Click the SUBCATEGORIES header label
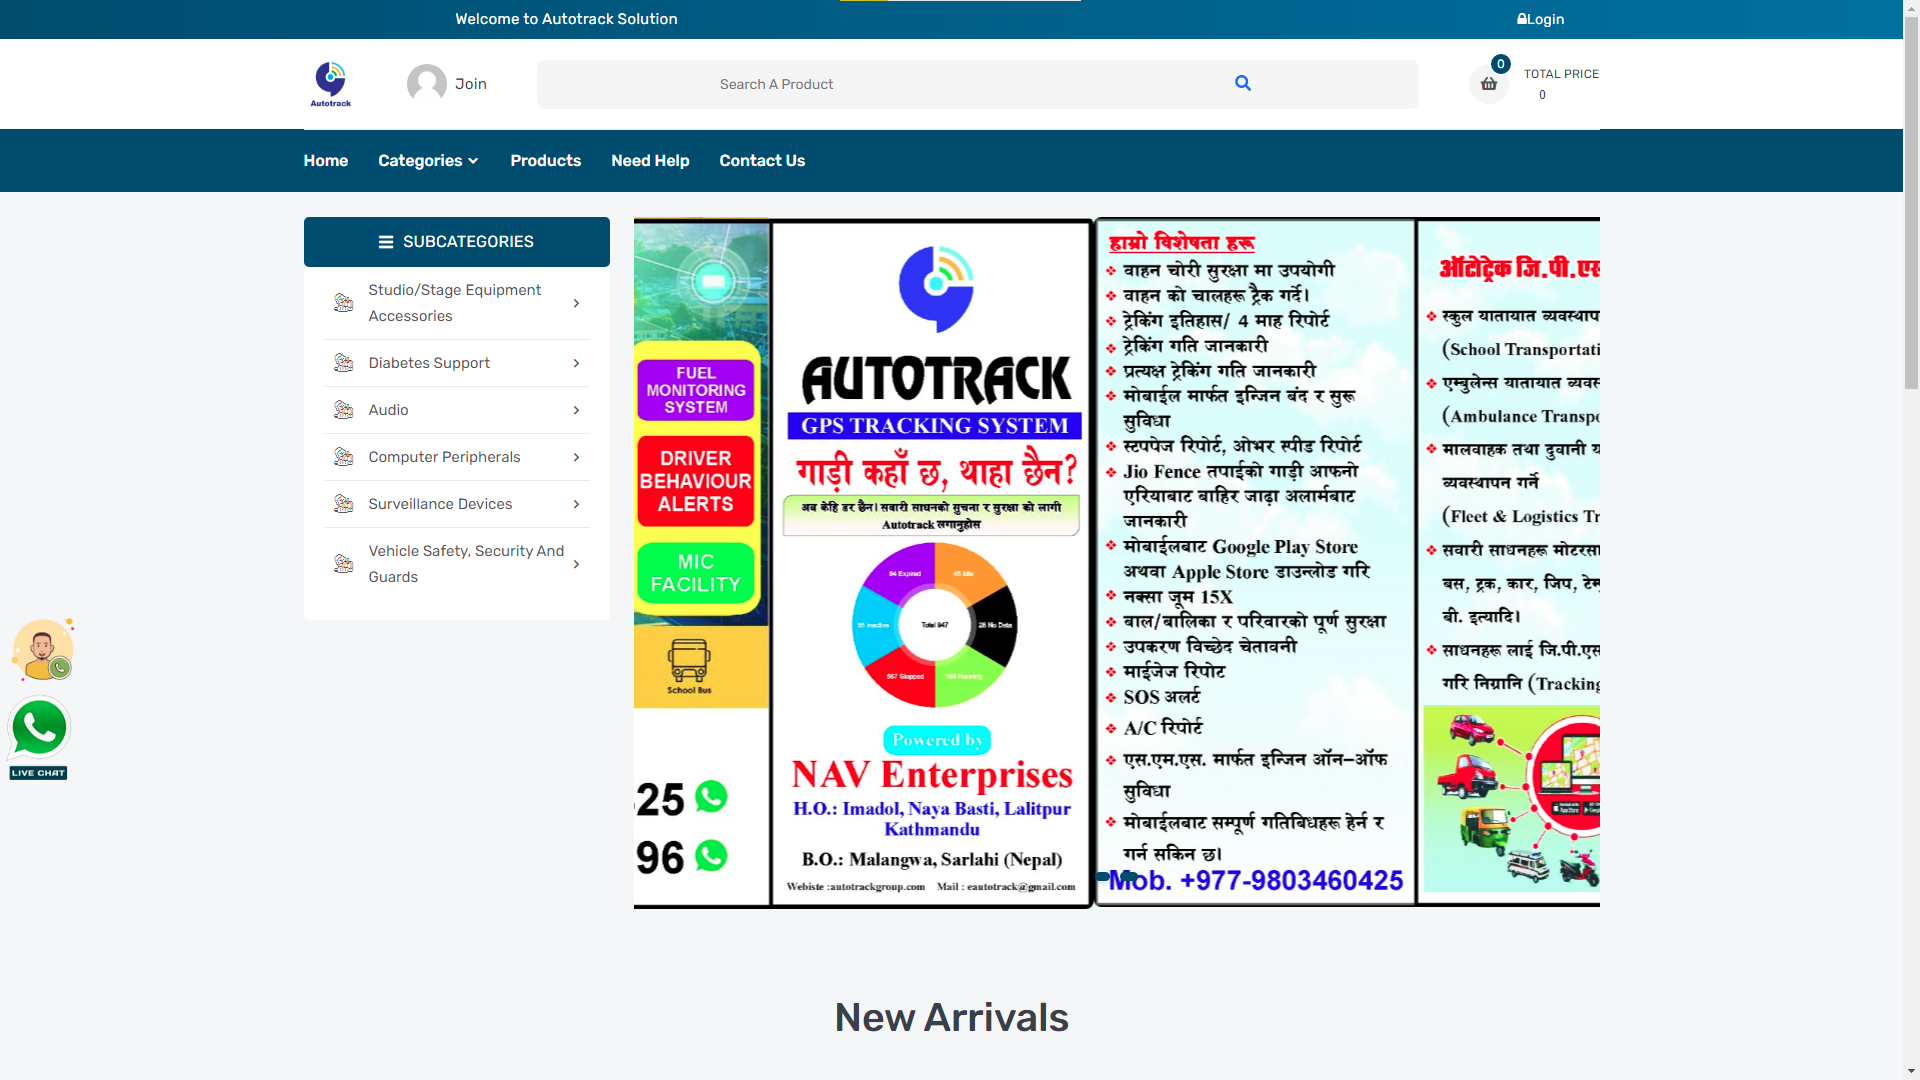 click(x=468, y=242)
